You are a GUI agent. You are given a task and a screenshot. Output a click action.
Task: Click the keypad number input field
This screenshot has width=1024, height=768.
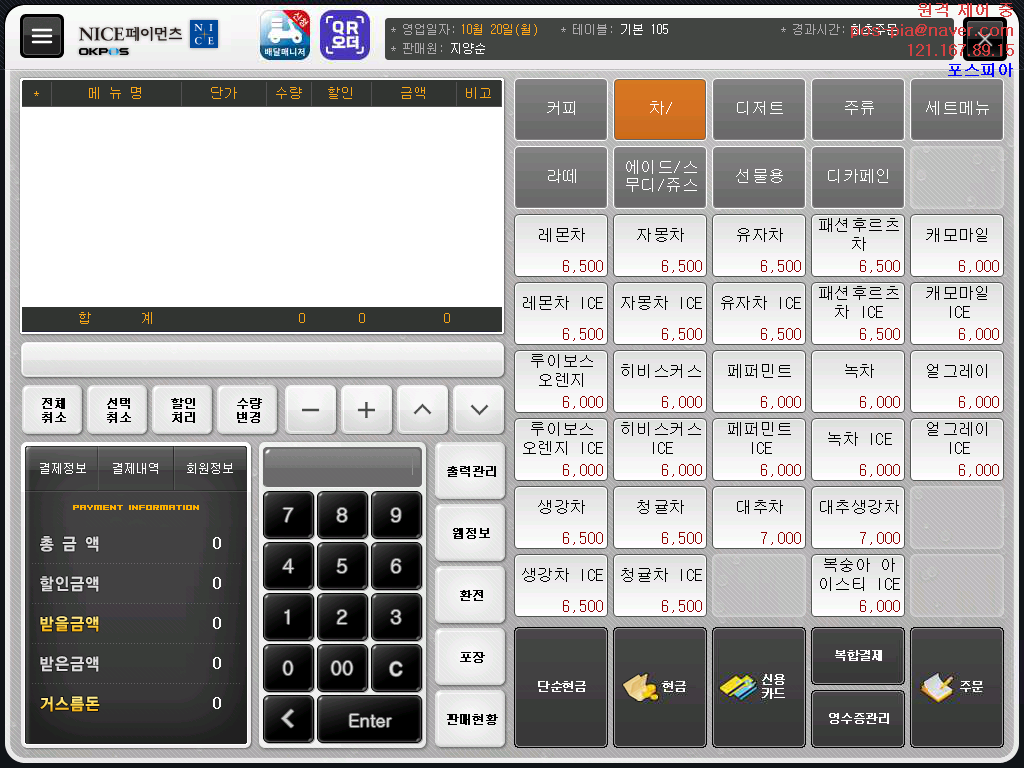(x=342, y=466)
